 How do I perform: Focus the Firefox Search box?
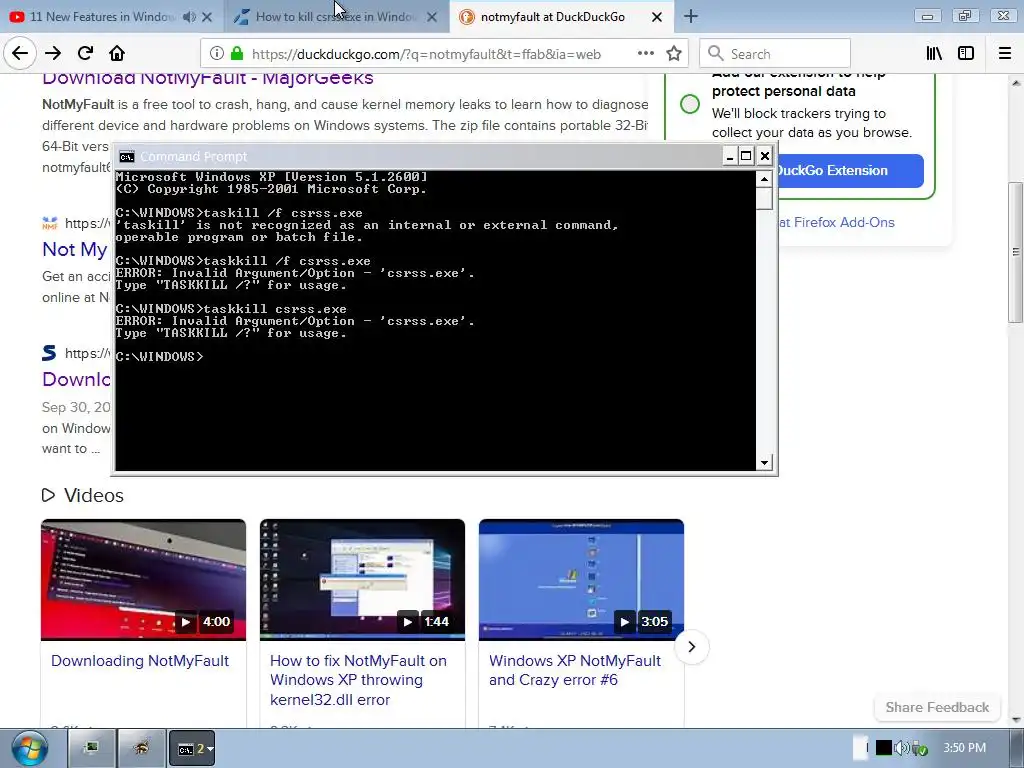[x=775, y=54]
